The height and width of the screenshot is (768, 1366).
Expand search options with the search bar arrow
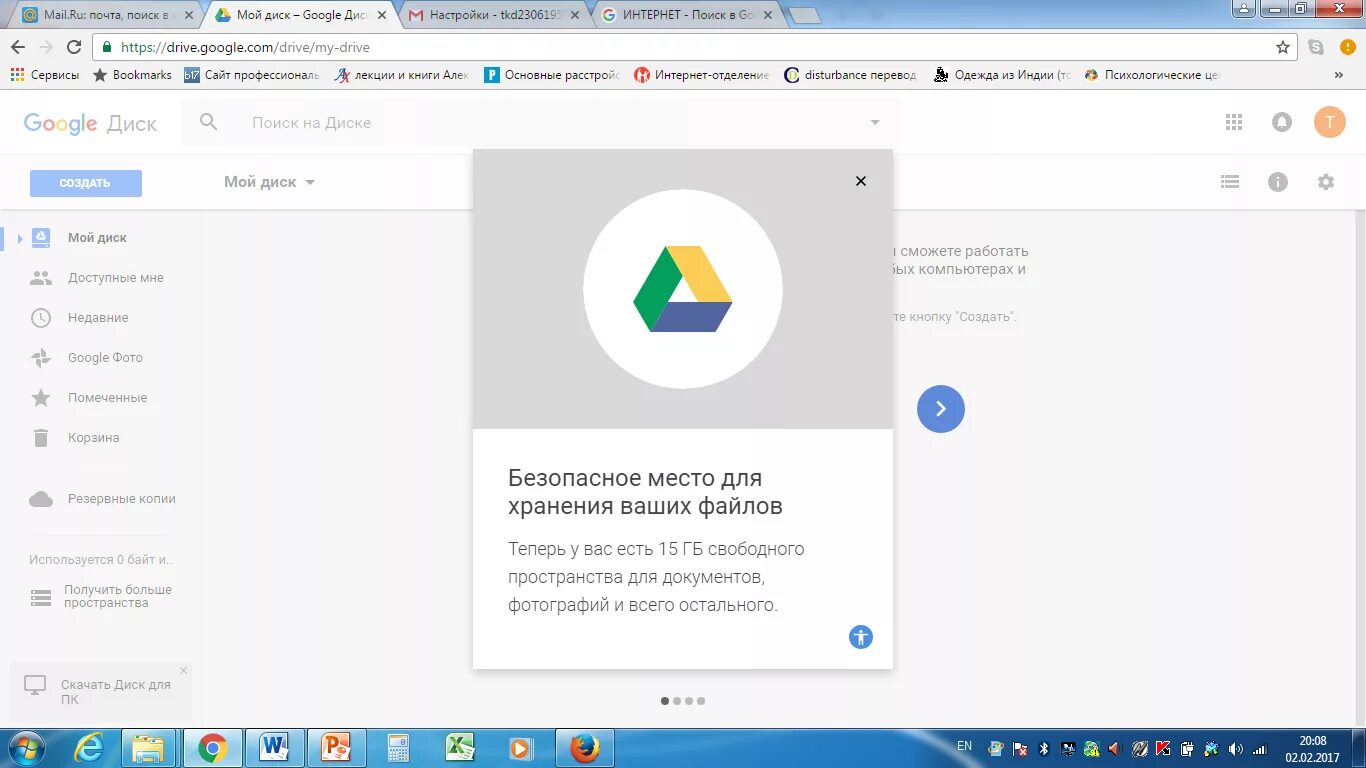[874, 122]
